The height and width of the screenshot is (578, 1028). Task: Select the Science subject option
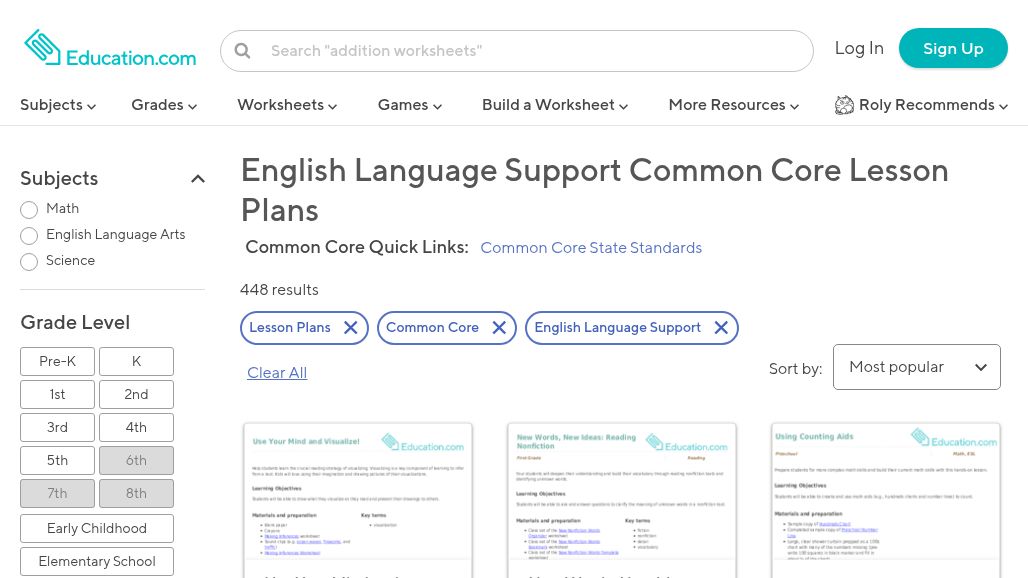(29, 262)
